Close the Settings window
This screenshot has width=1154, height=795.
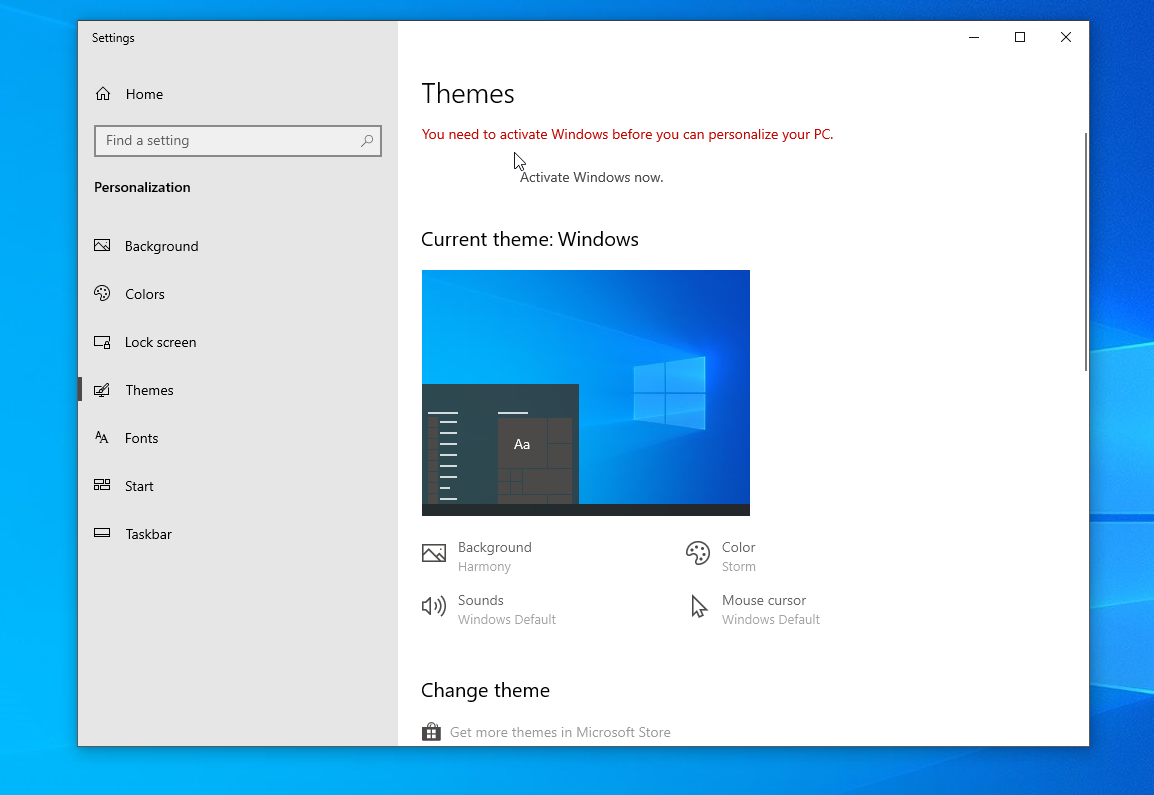(1065, 37)
